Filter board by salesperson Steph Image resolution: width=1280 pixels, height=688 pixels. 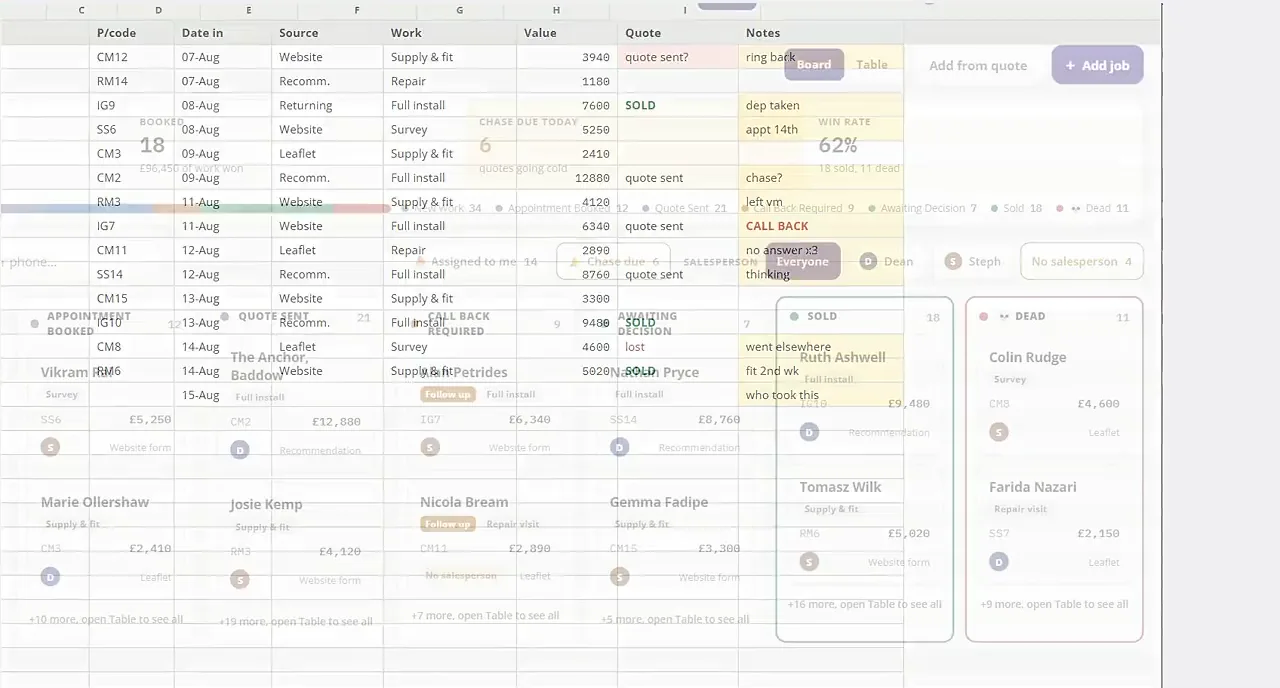(973, 262)
